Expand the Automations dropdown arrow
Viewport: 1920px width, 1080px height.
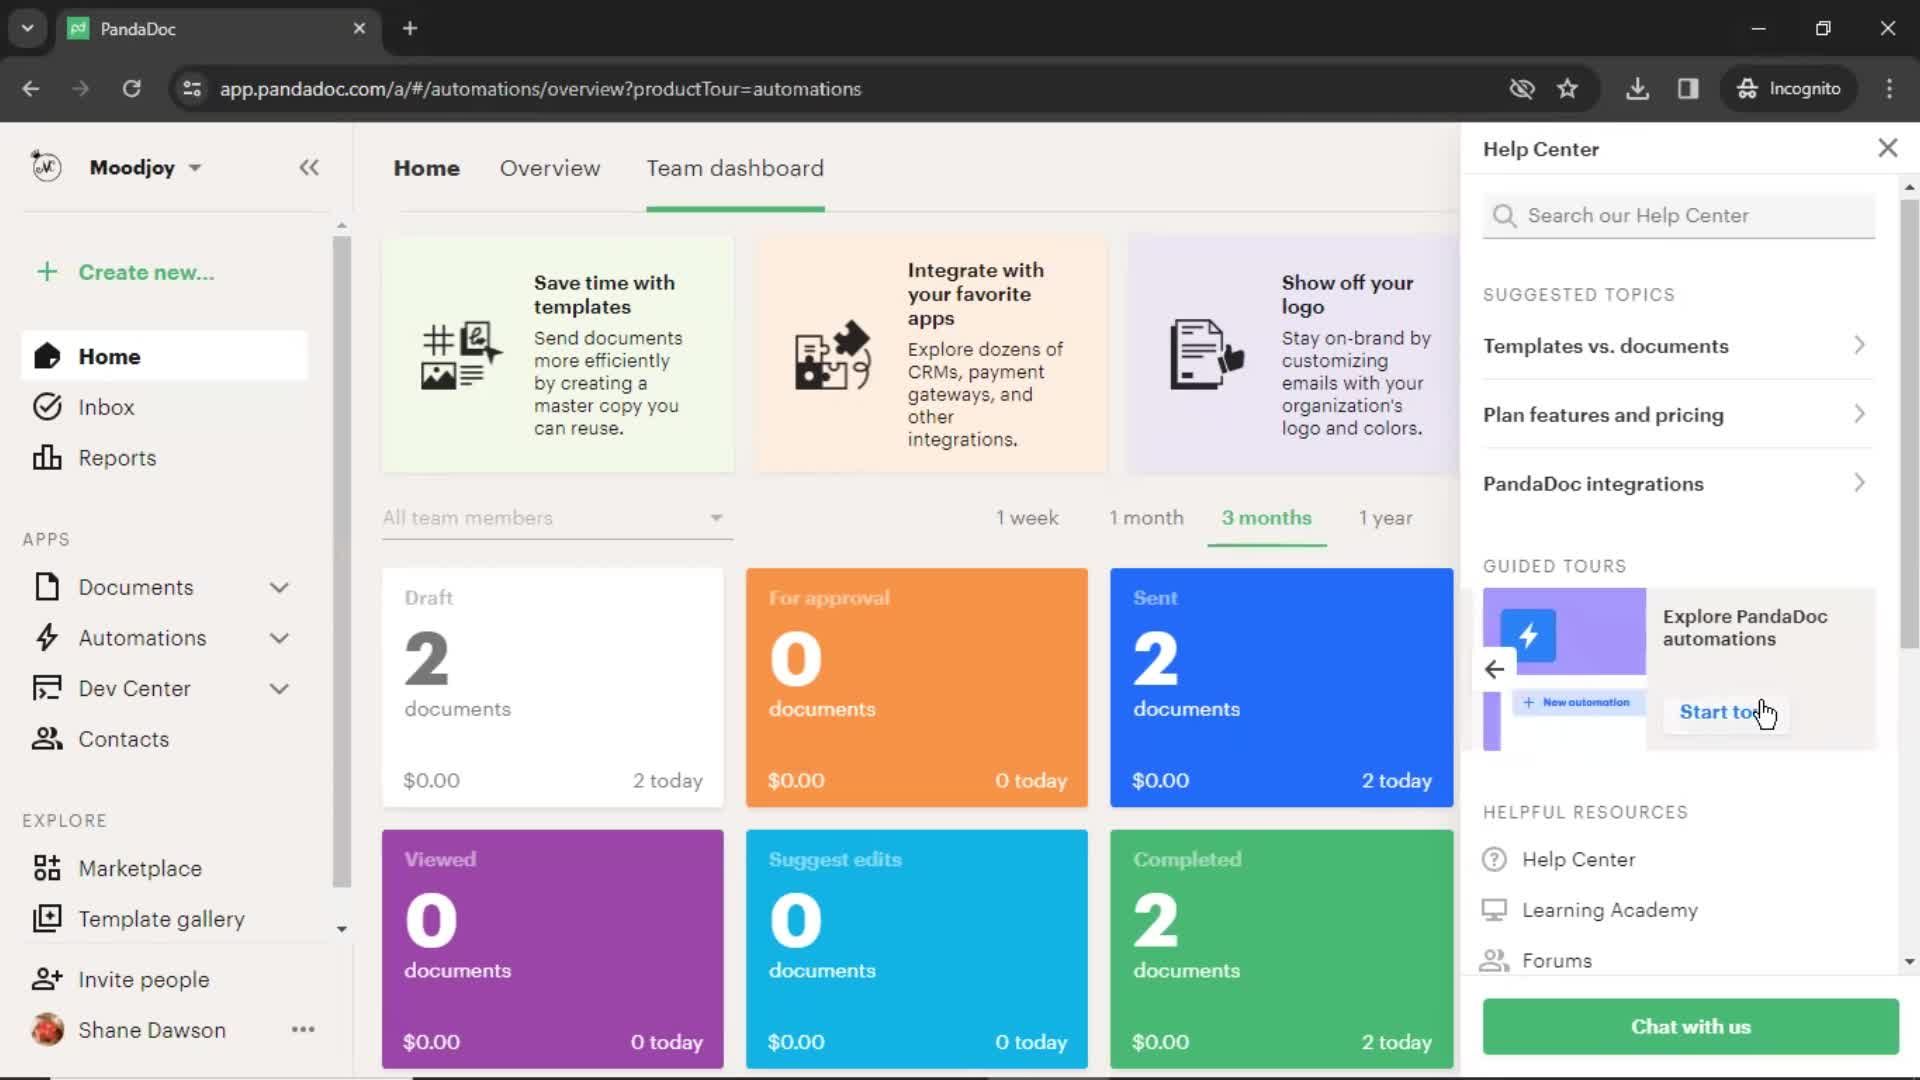tap(280, 637)
